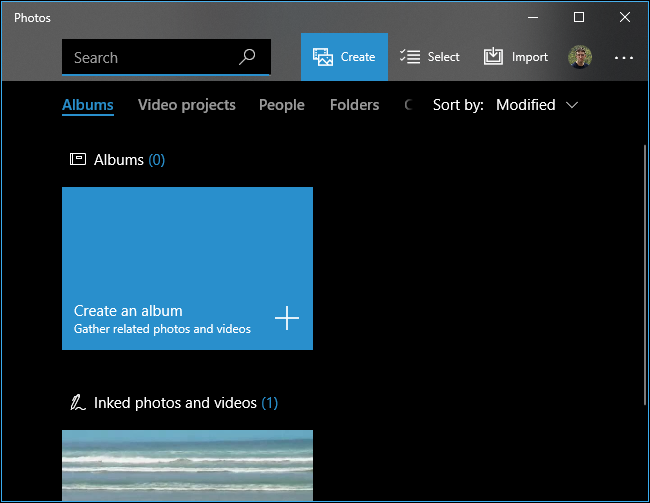The image size is (650, 503).
Task: Switch to the People tab
Action: coord(281,105)
